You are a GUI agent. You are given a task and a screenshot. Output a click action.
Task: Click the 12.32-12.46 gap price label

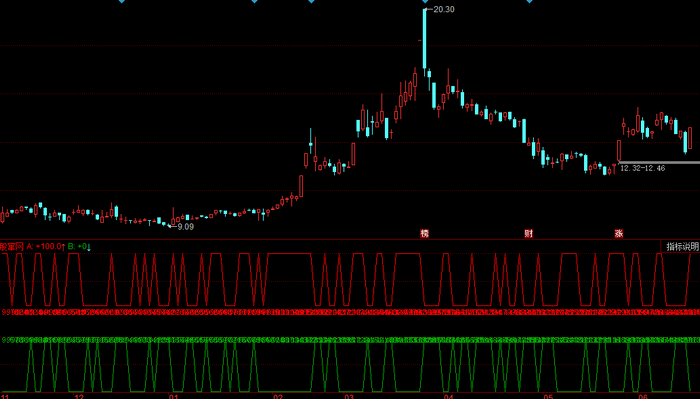pos(643,168)
